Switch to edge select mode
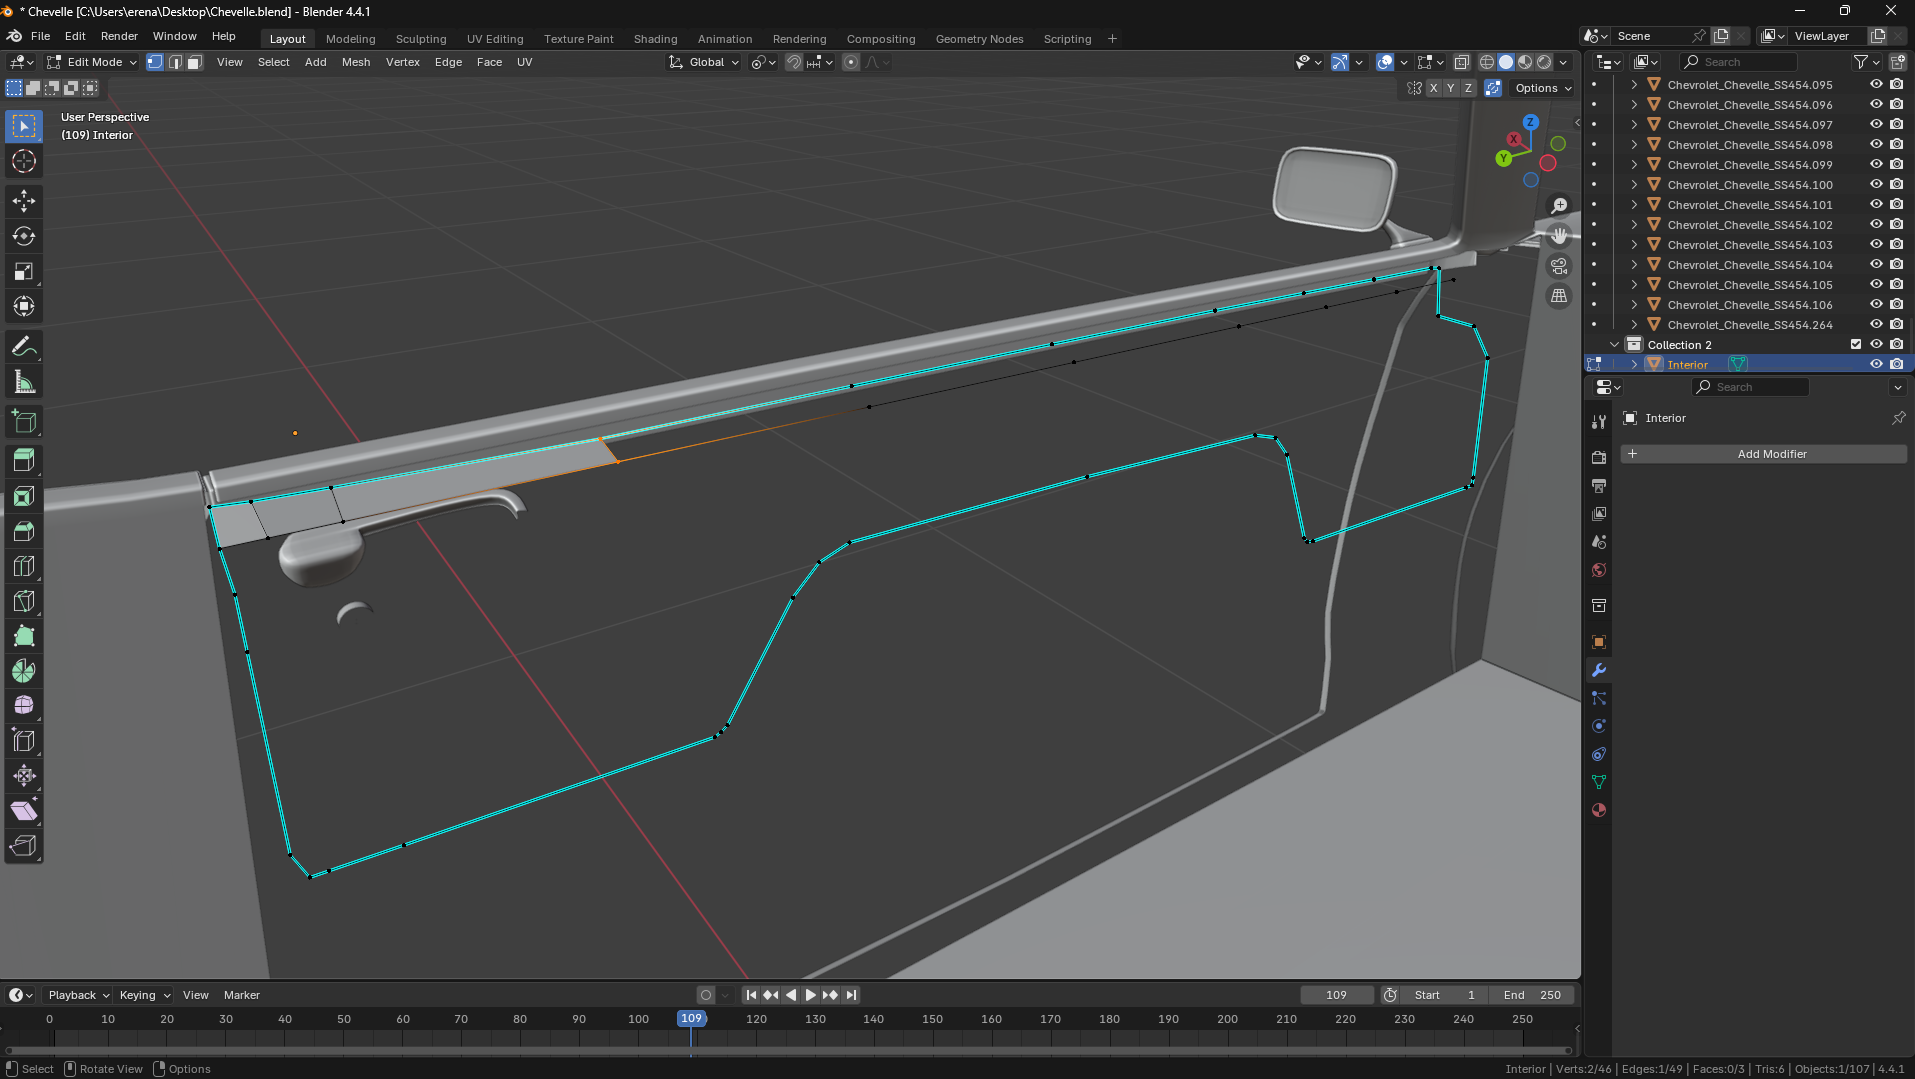This screenshot has height=1079, width=1915. click(x=175, y=62)
